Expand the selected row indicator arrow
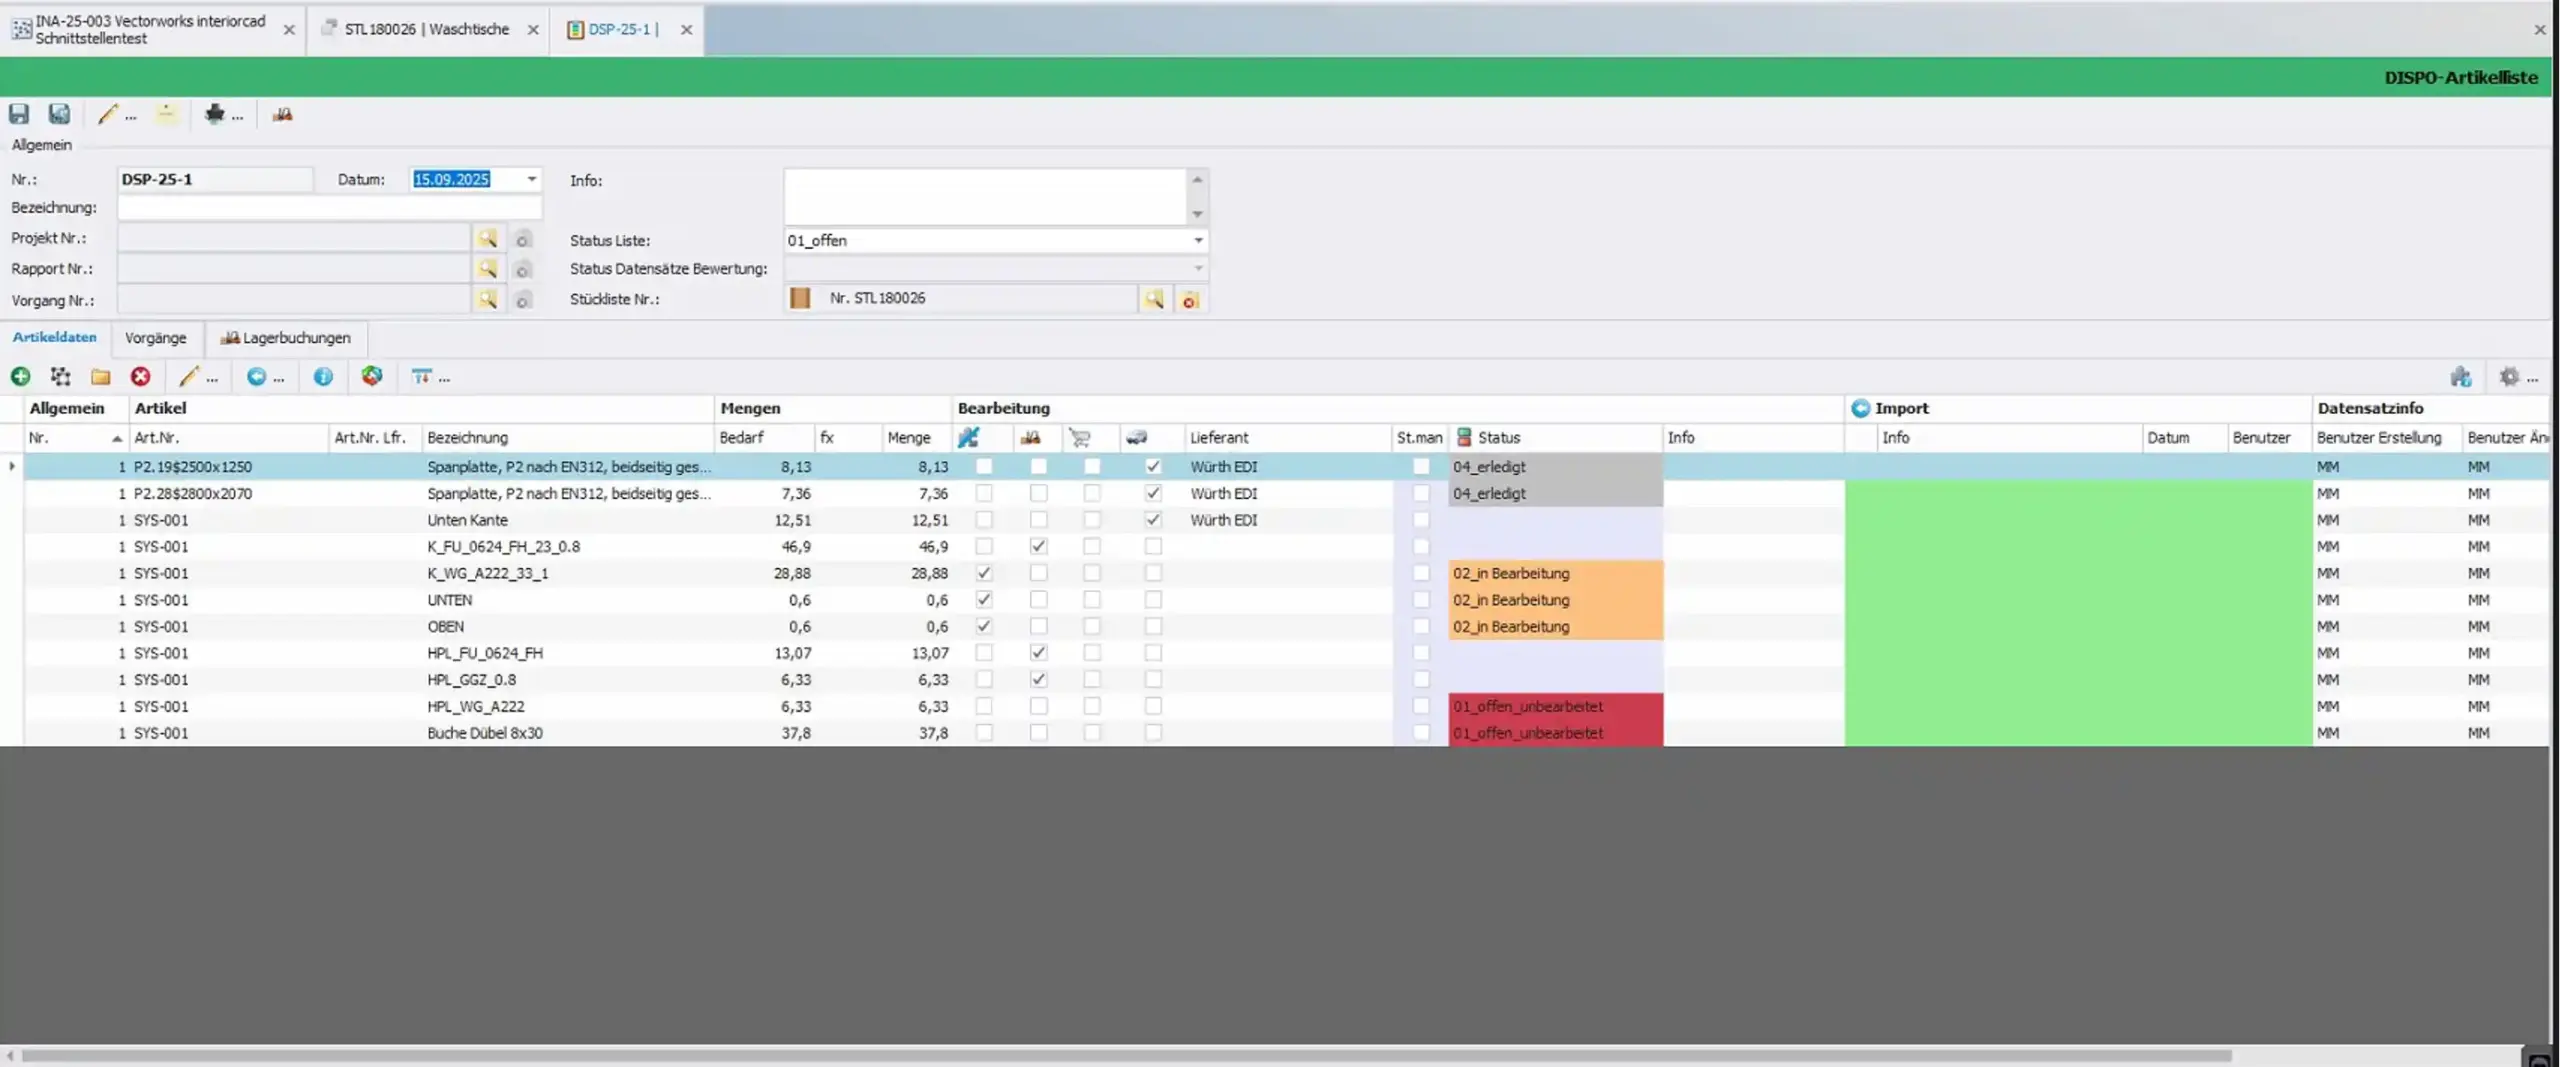 coord(12,467)
